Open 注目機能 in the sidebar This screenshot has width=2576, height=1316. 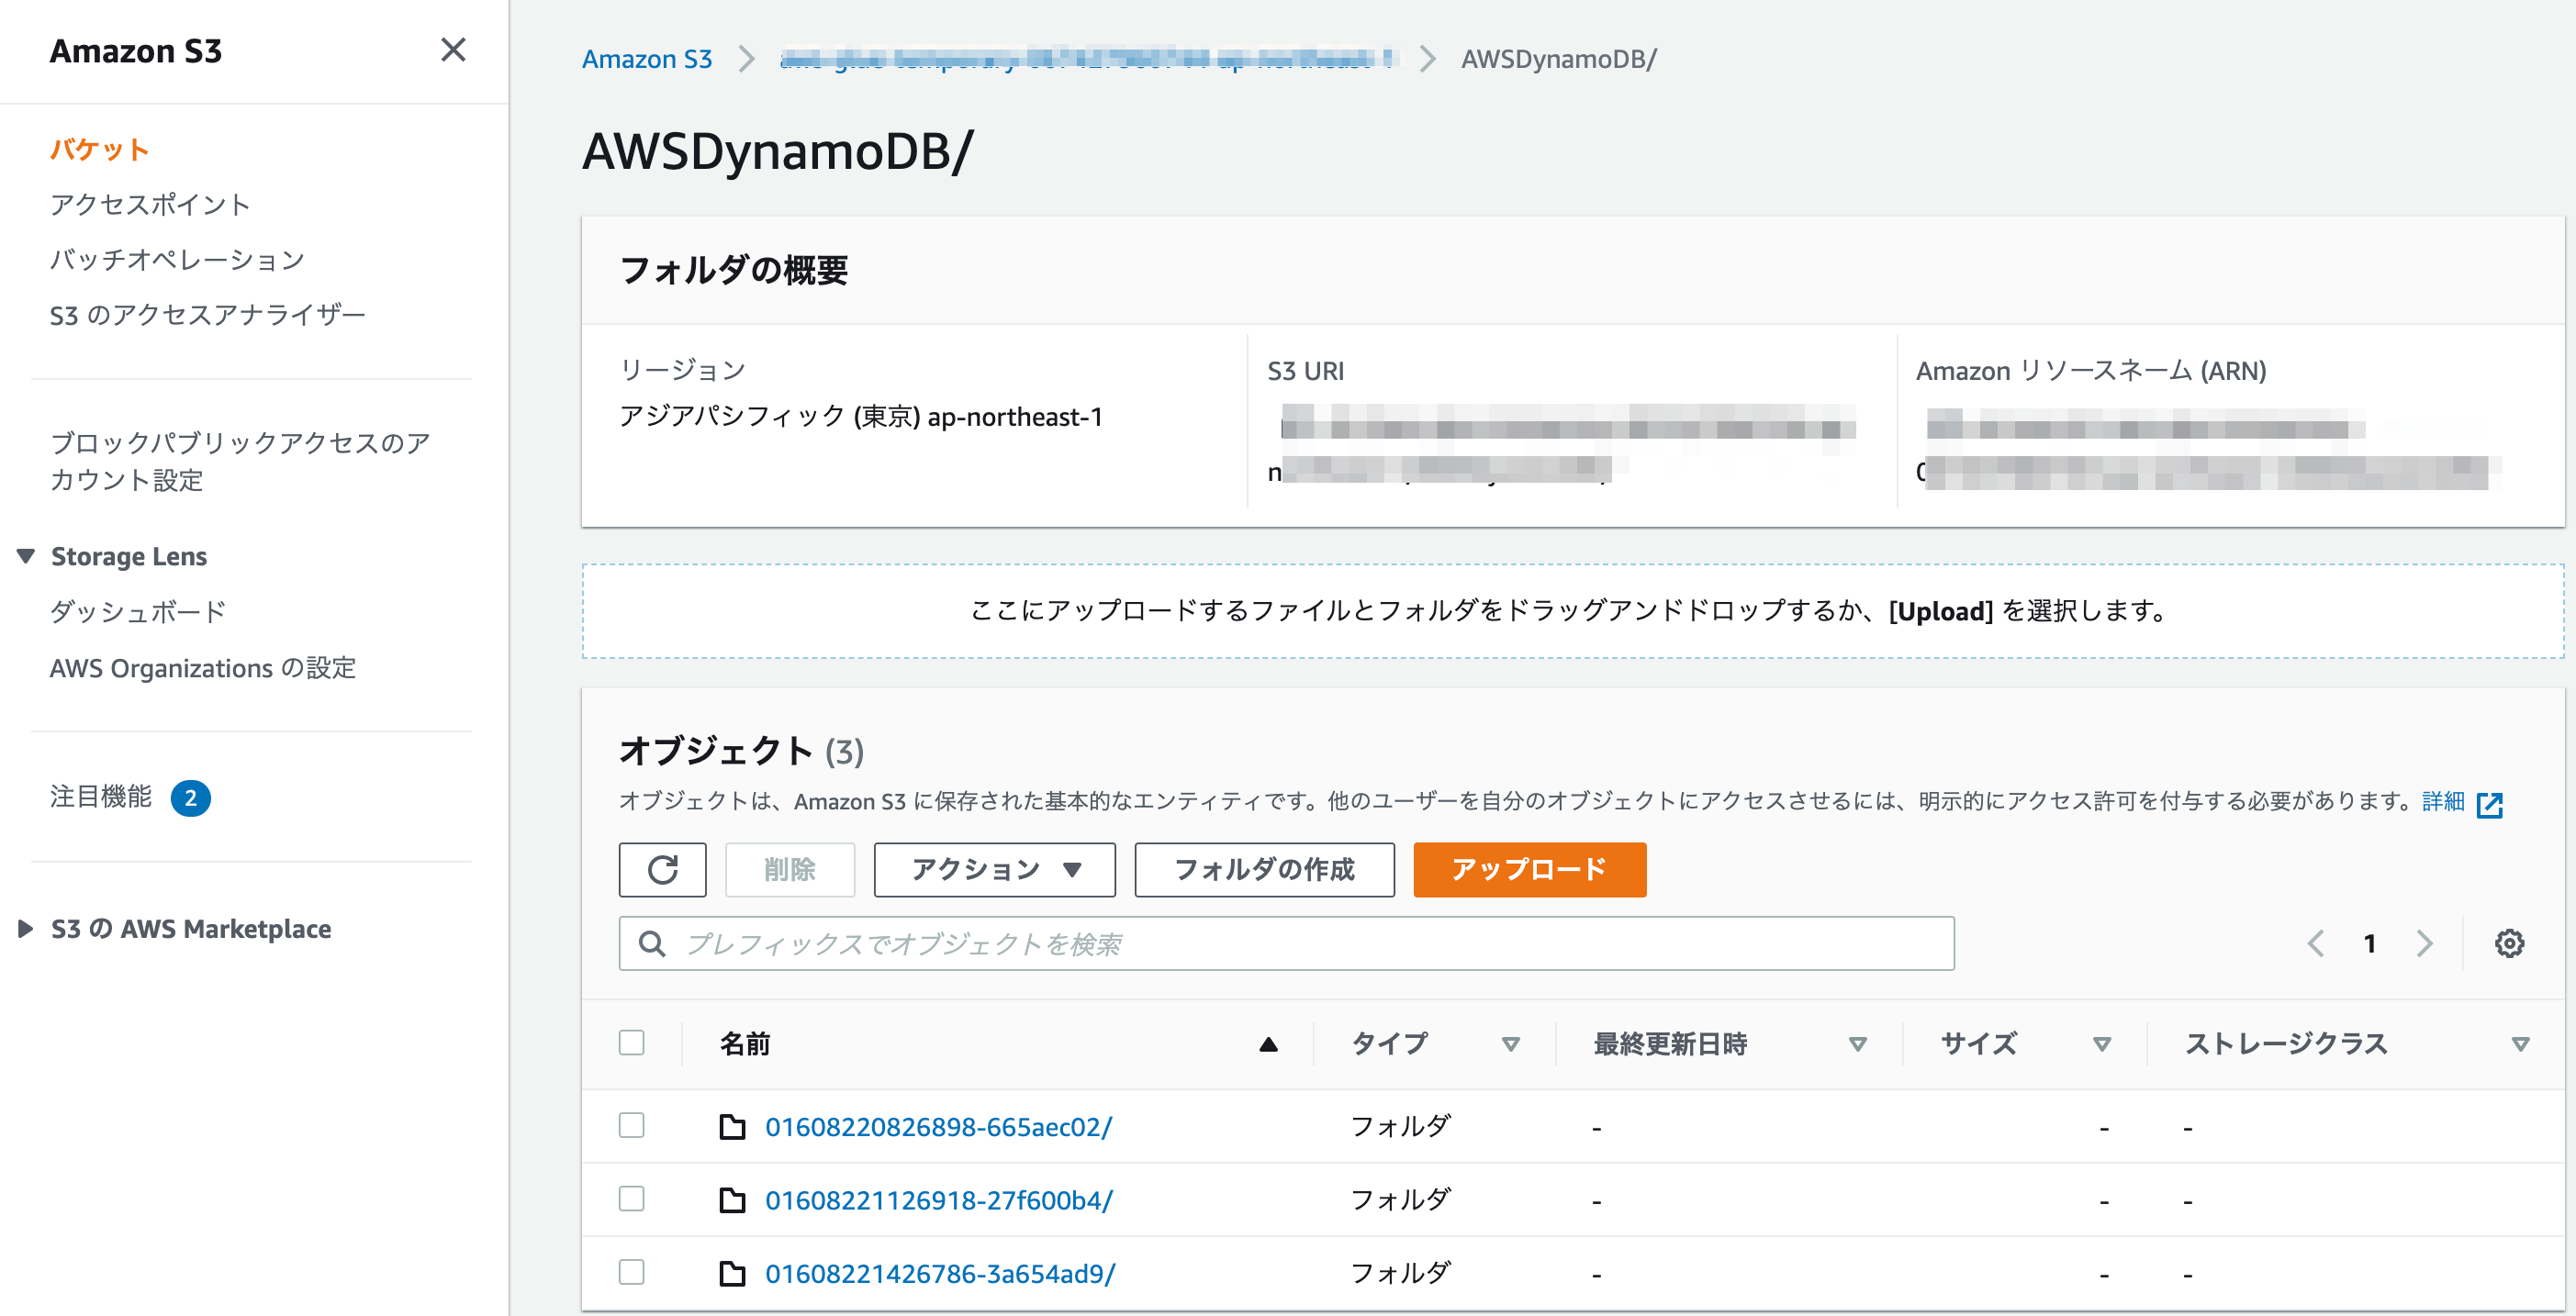coord(100,797)
